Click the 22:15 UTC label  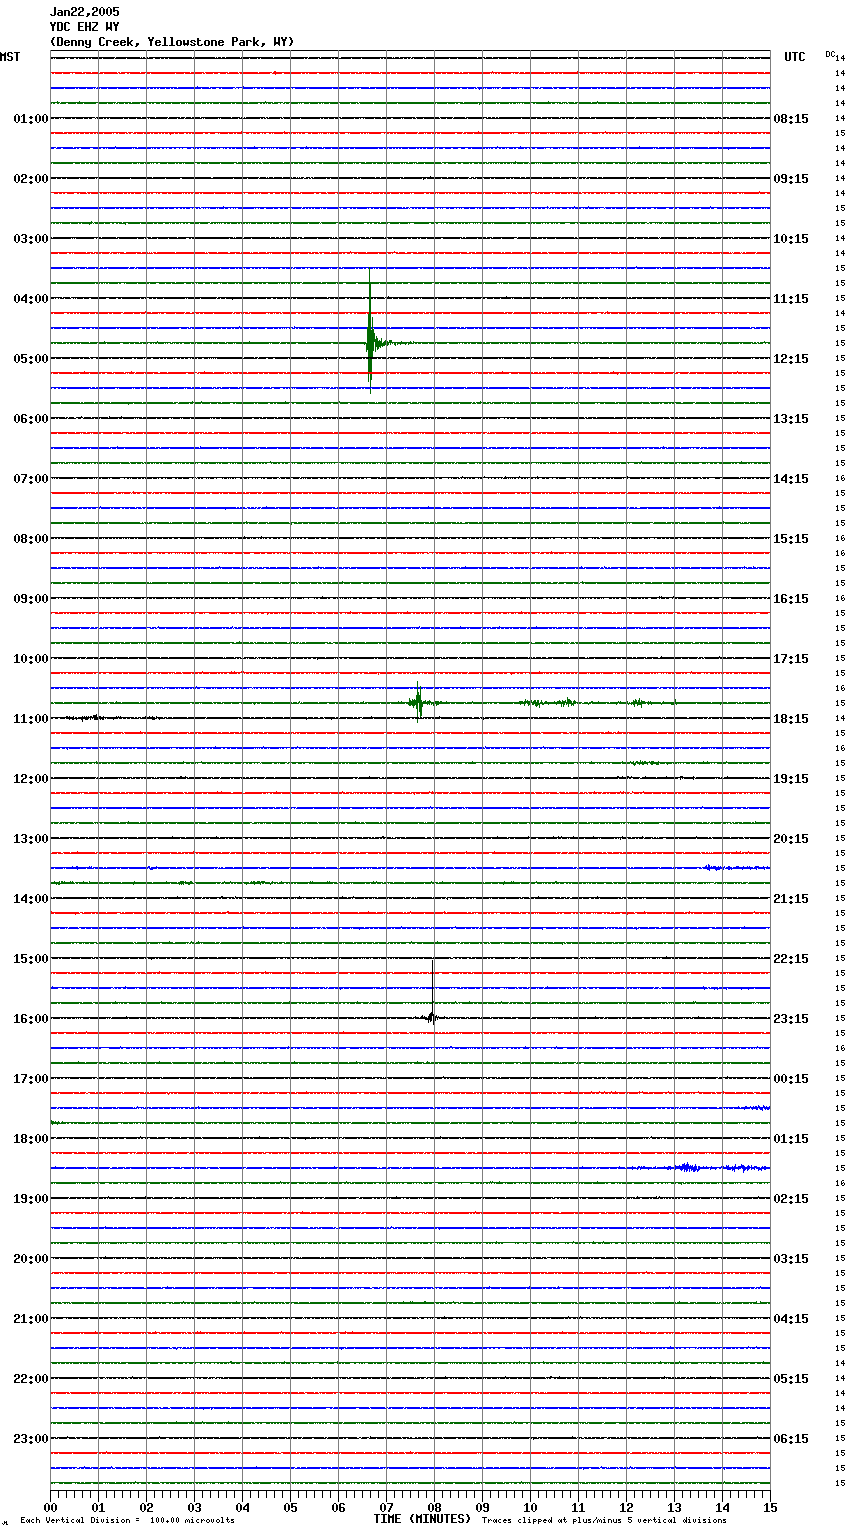coord(791,959)
